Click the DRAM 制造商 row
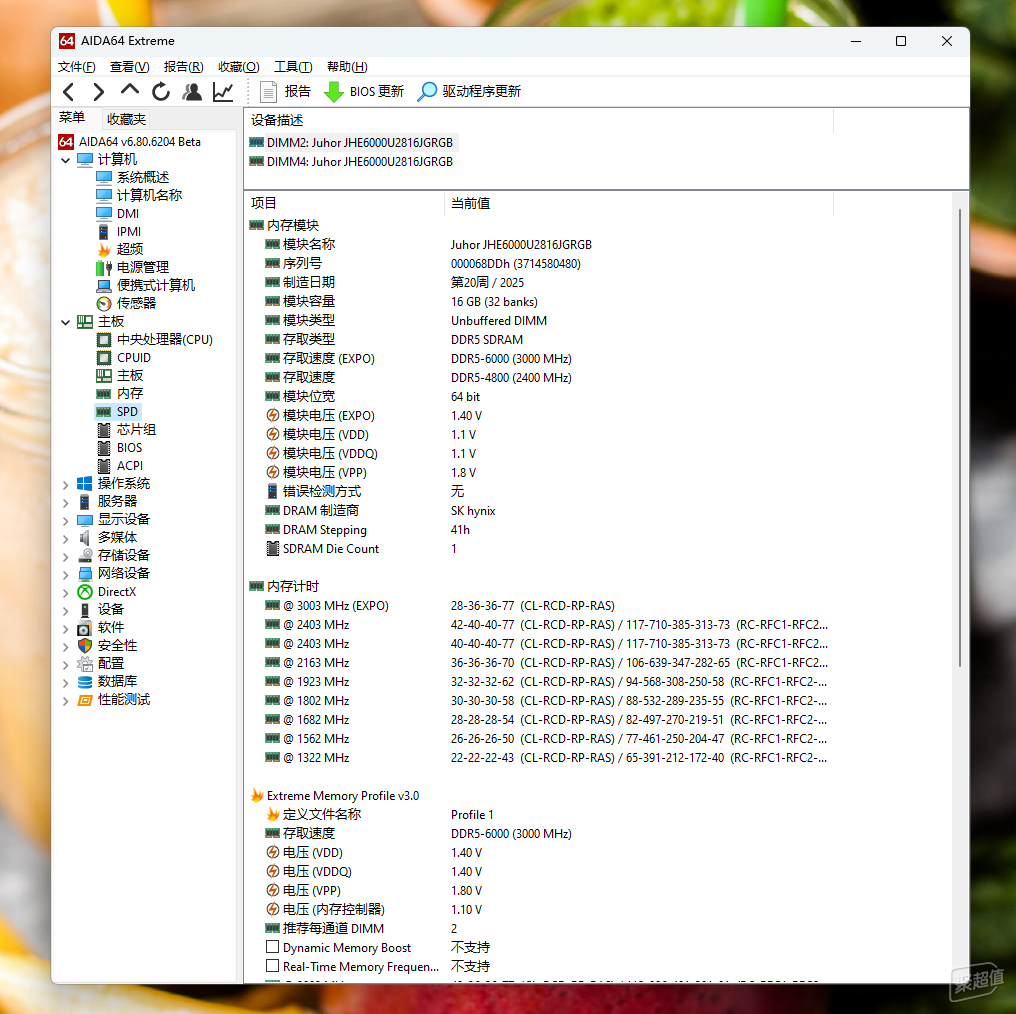1016x1014 pixels. point(539,511)
